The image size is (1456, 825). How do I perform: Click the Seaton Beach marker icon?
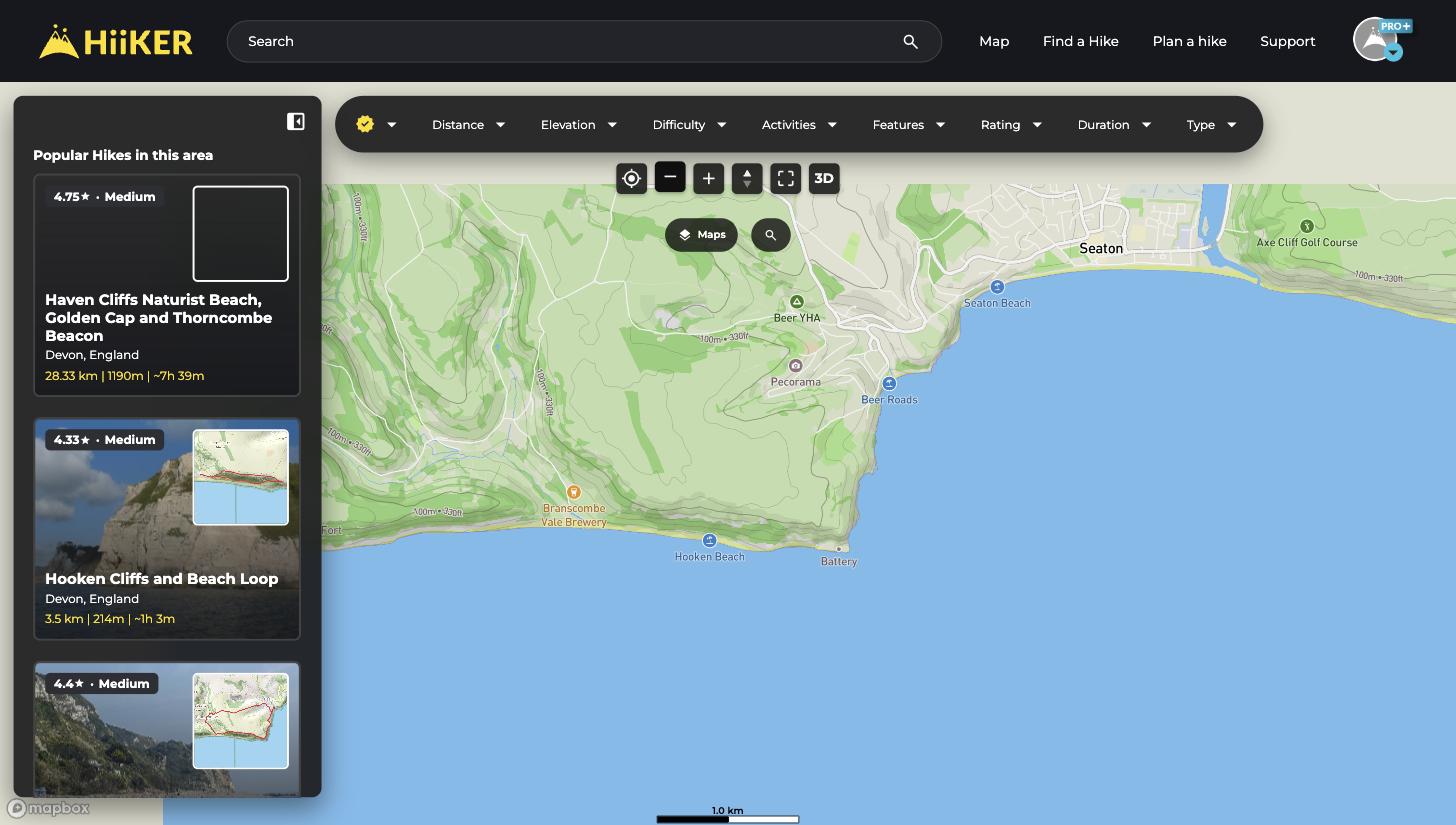pos(997,287)
